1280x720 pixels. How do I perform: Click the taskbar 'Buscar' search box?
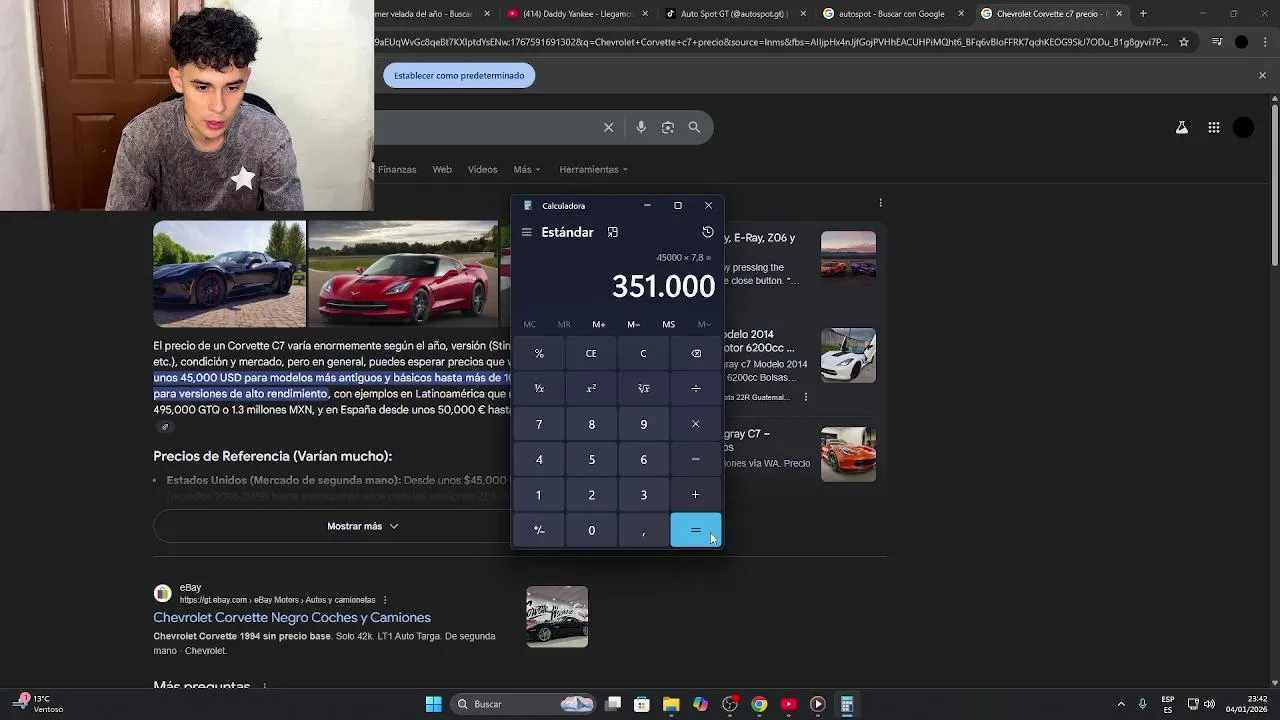(523, 704)
